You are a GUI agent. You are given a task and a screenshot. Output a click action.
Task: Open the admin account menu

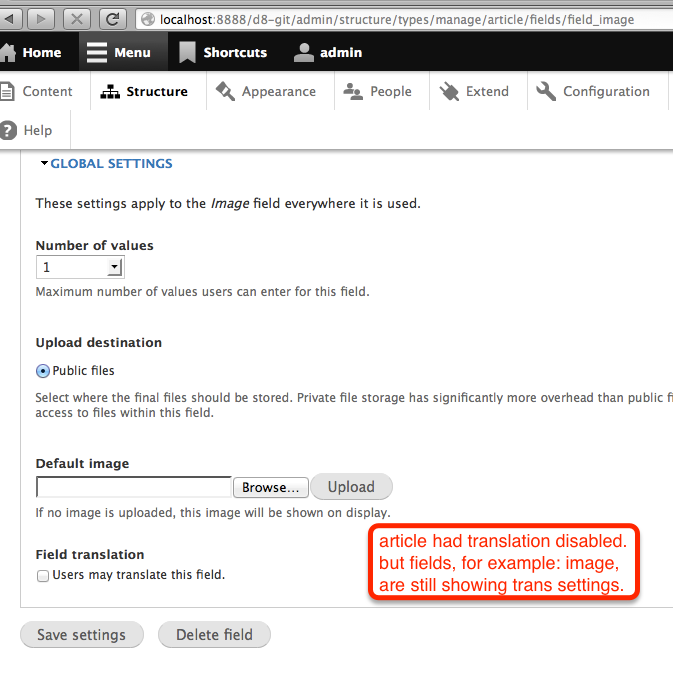pos(328,52)
